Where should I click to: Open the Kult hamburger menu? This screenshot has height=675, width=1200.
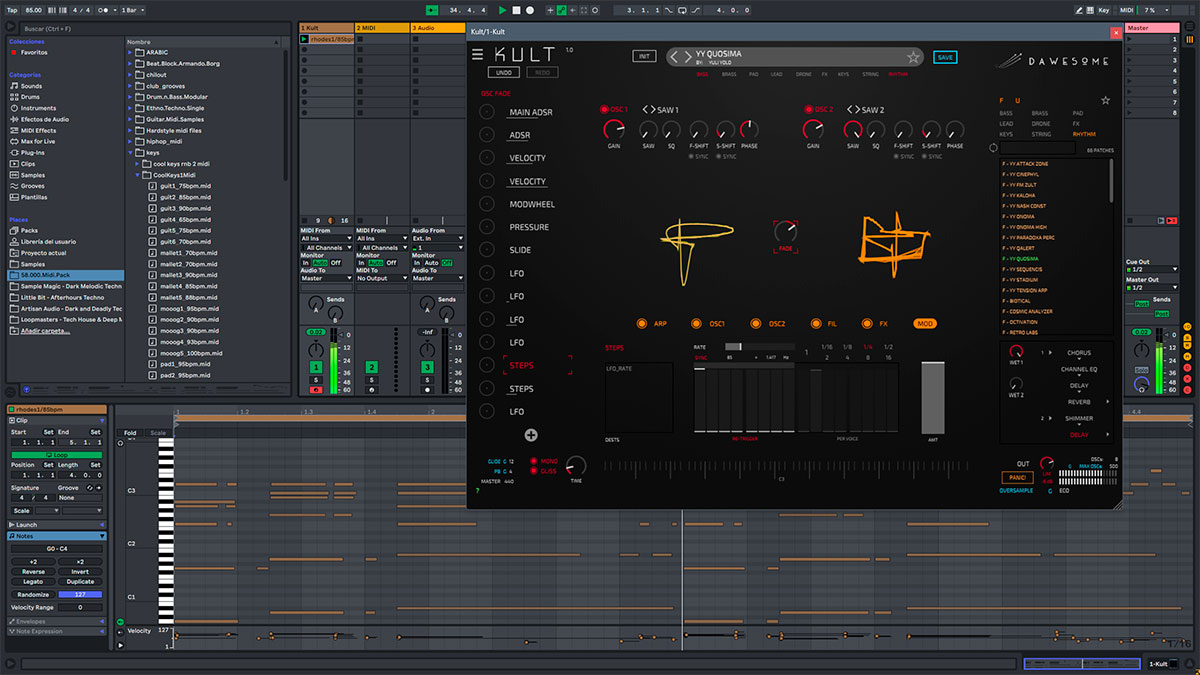coord(477,55)
